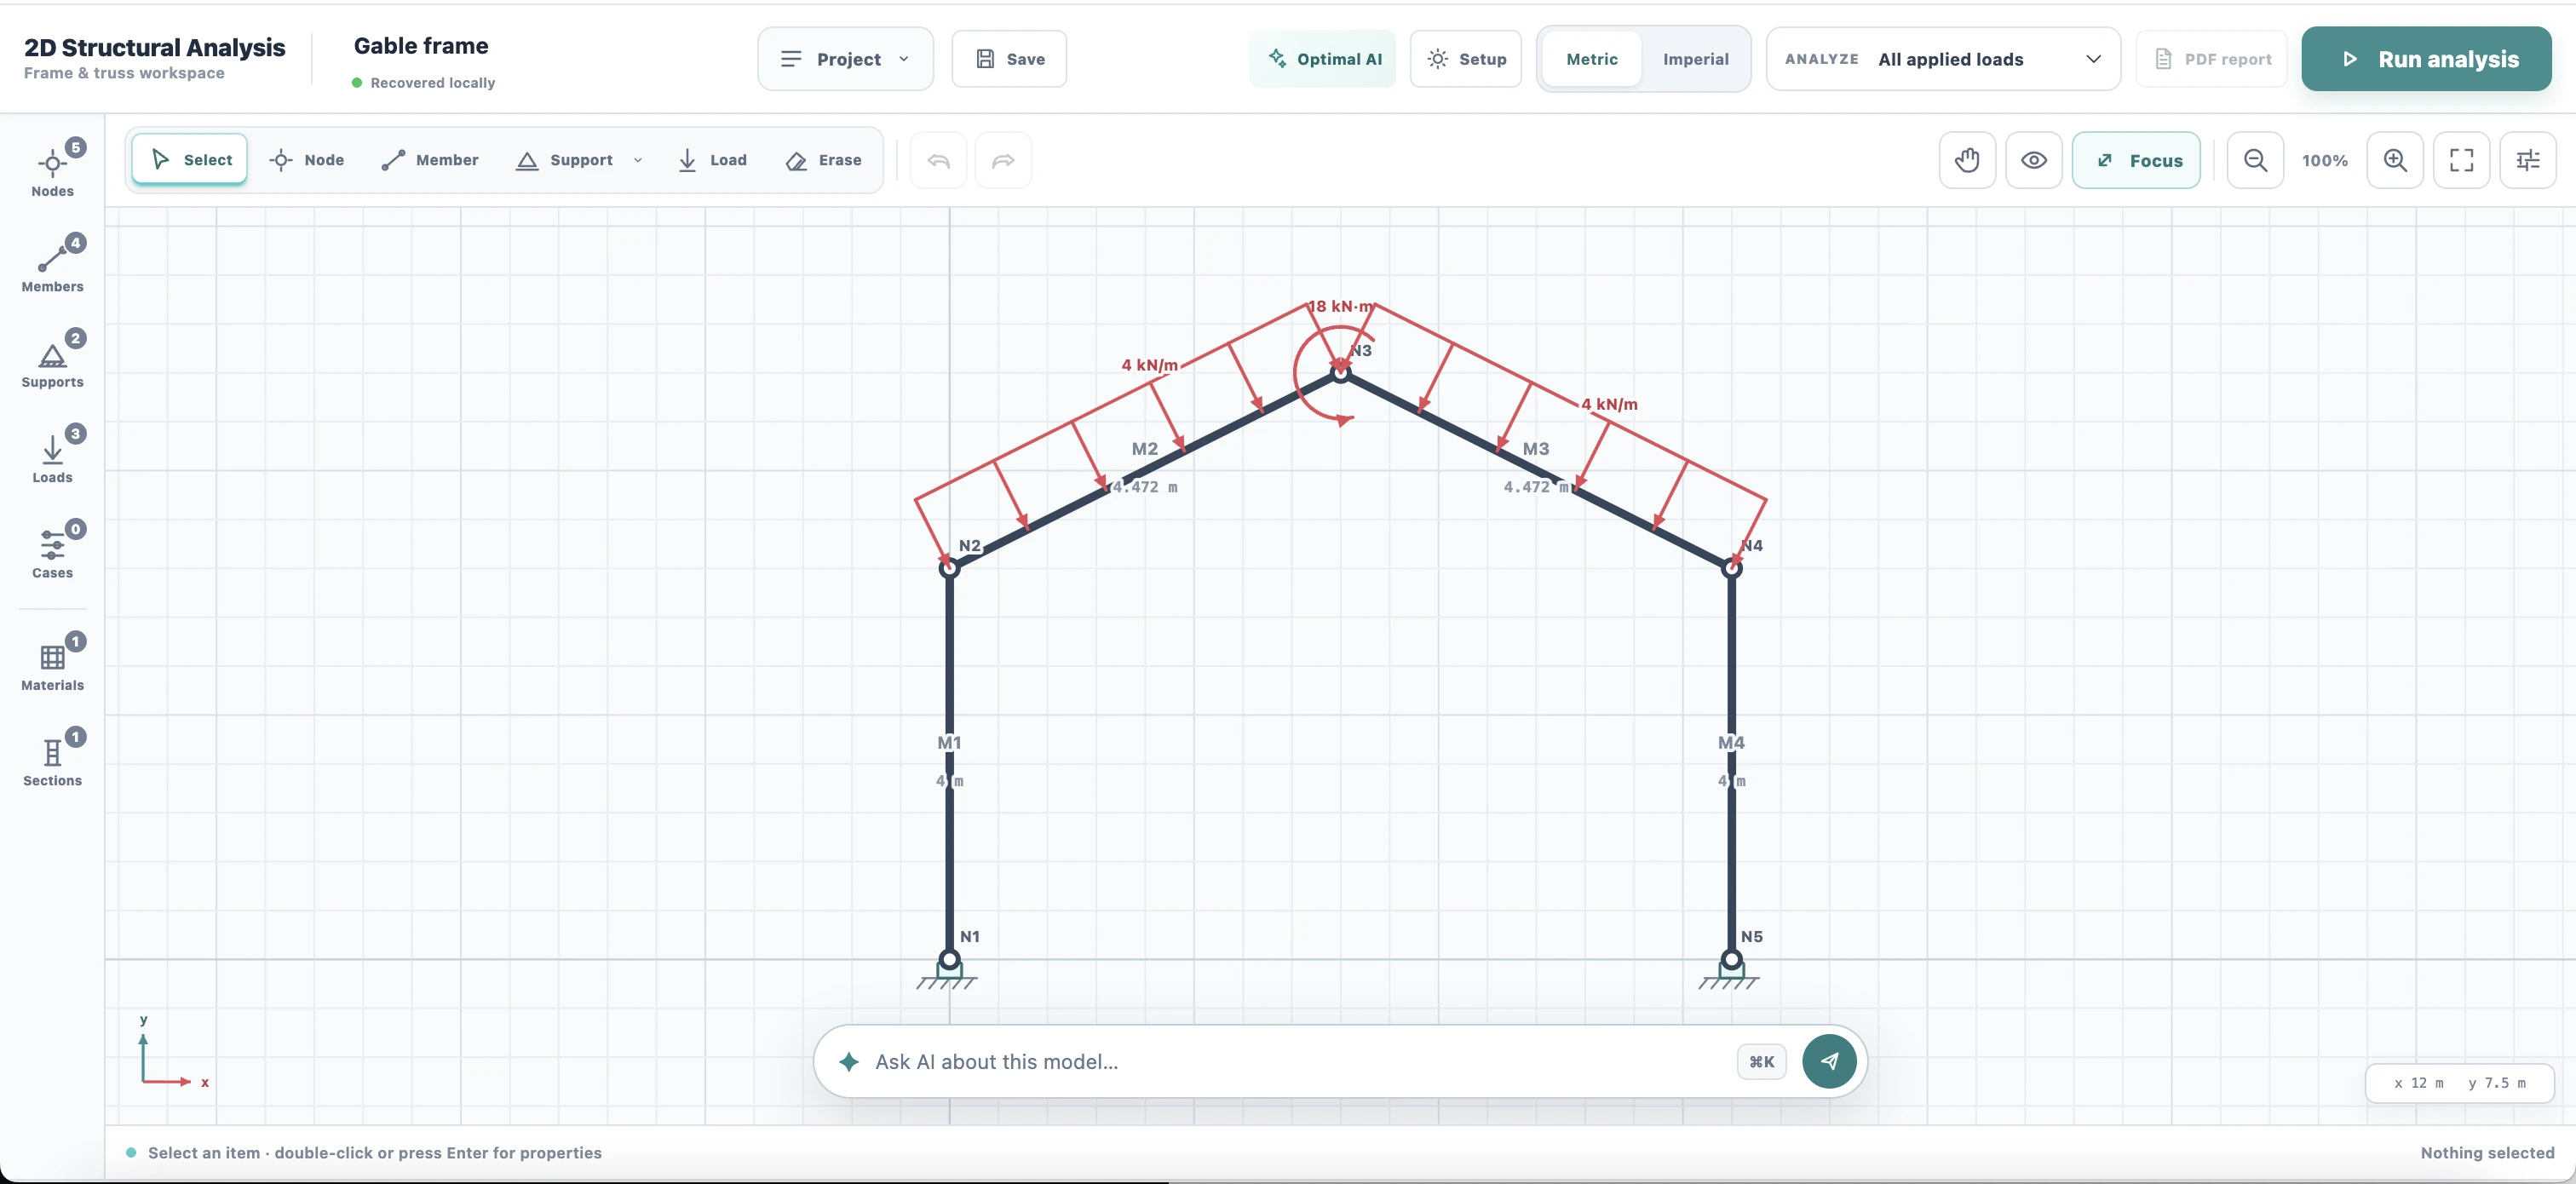Click the ⌘K shortcut badge
The image size is (2576, 1184).
1762,1062
